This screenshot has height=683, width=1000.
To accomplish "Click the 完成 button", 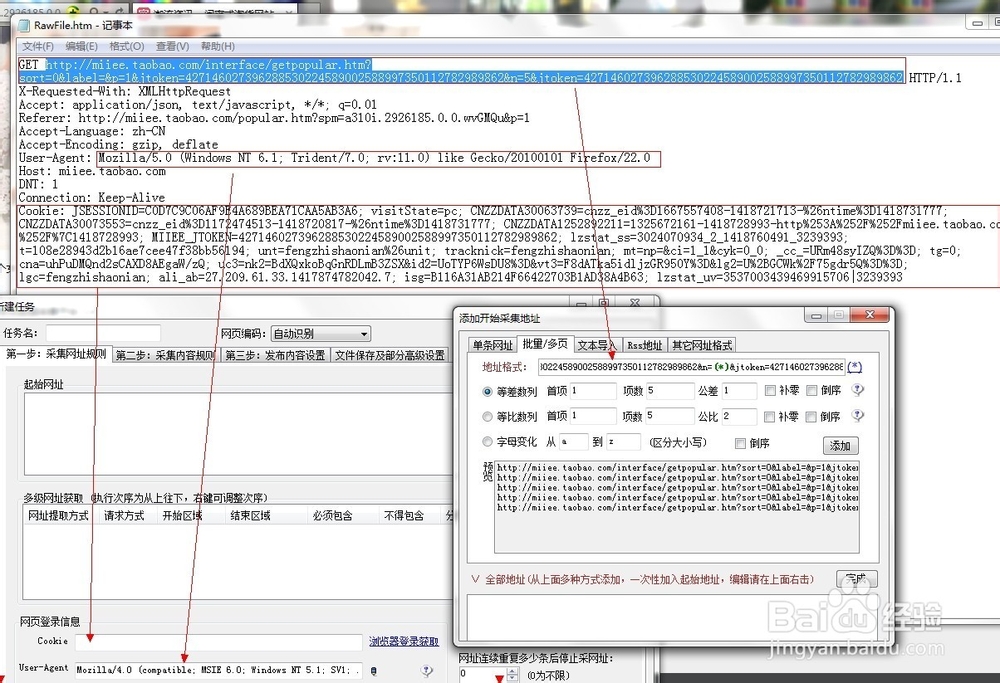I will [x=856, y=578].
